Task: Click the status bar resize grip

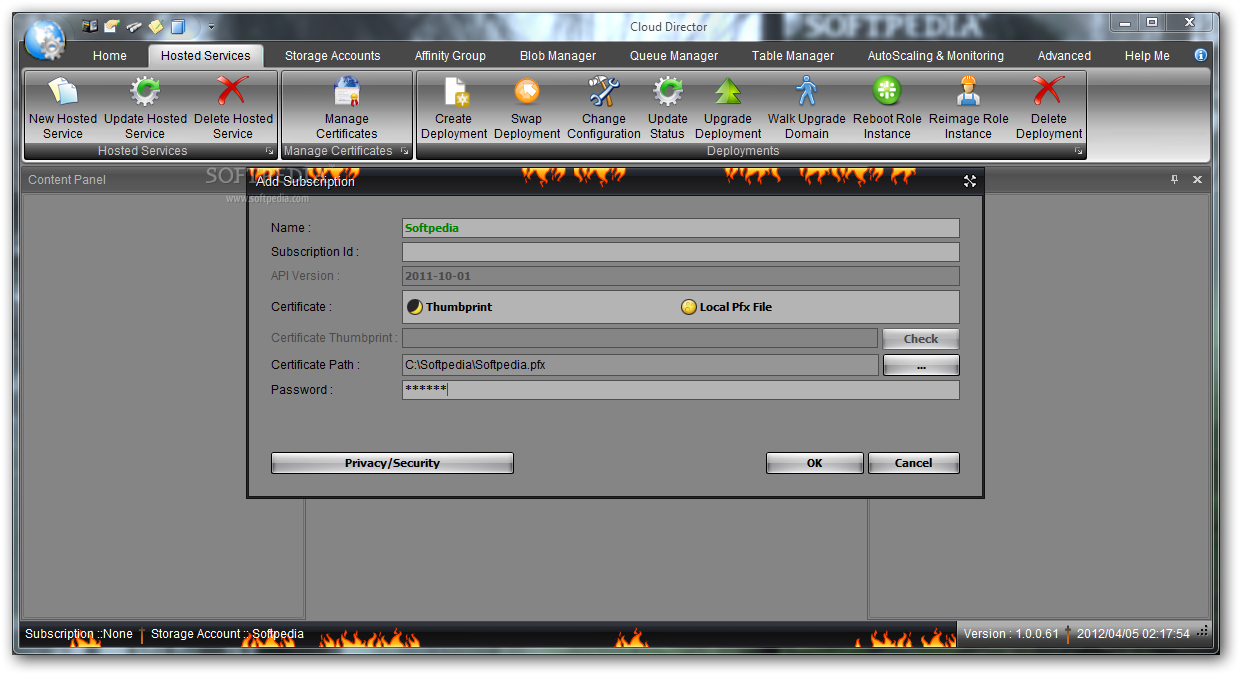Action: pos(1203,633)
